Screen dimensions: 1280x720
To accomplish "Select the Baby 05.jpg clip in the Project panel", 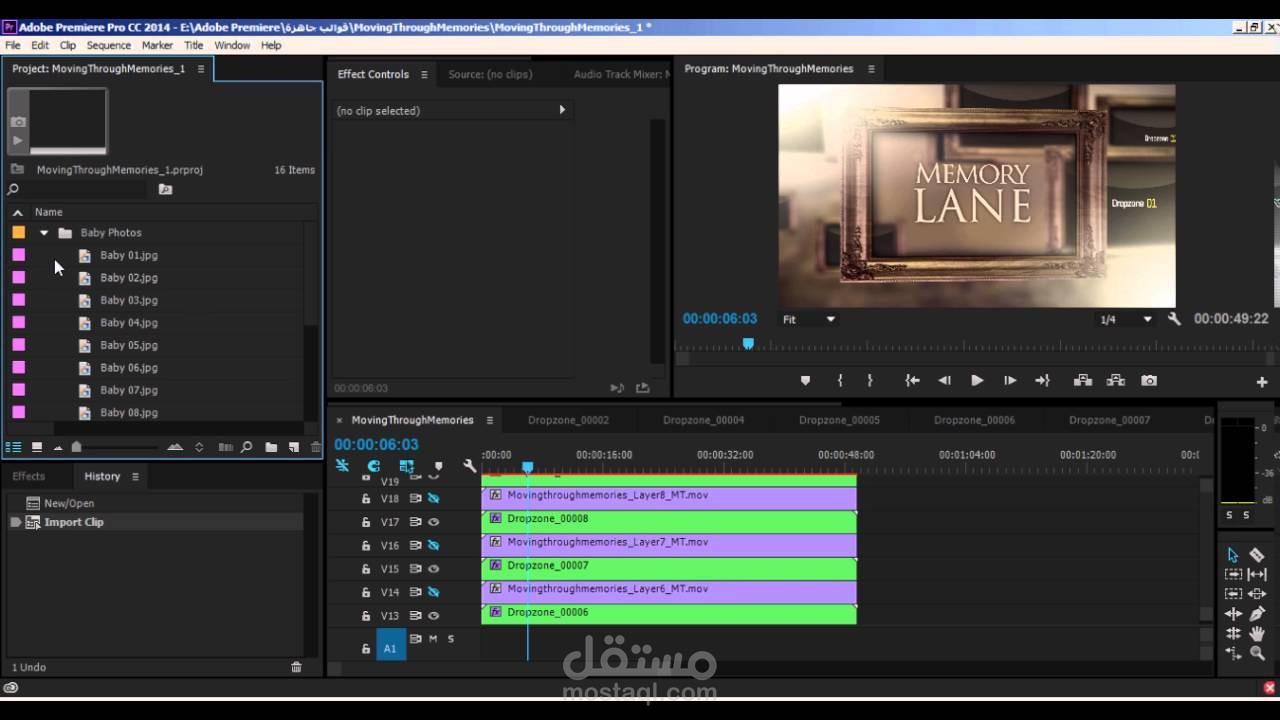I will [128, 345].
